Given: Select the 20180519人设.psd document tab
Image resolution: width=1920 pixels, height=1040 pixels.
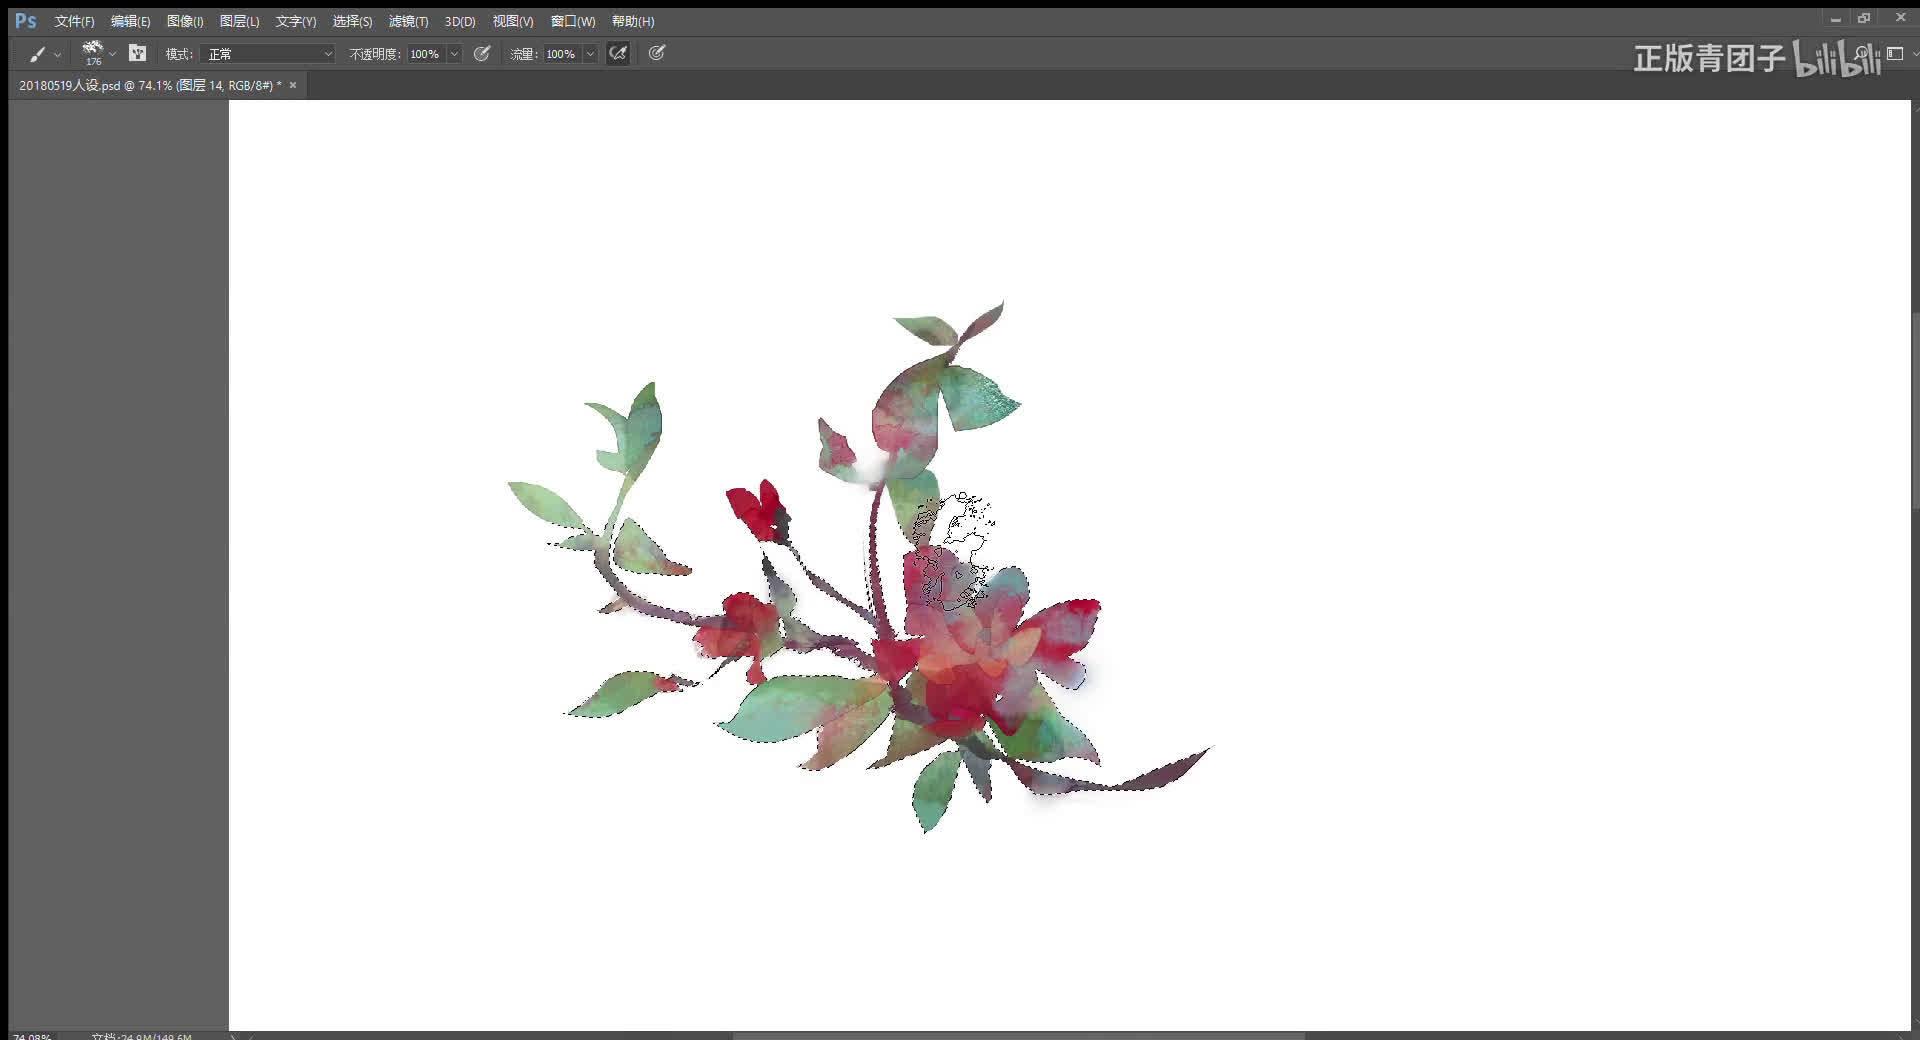Looking at the screenshot, I should pyautogui.click(x=150, y=86).
